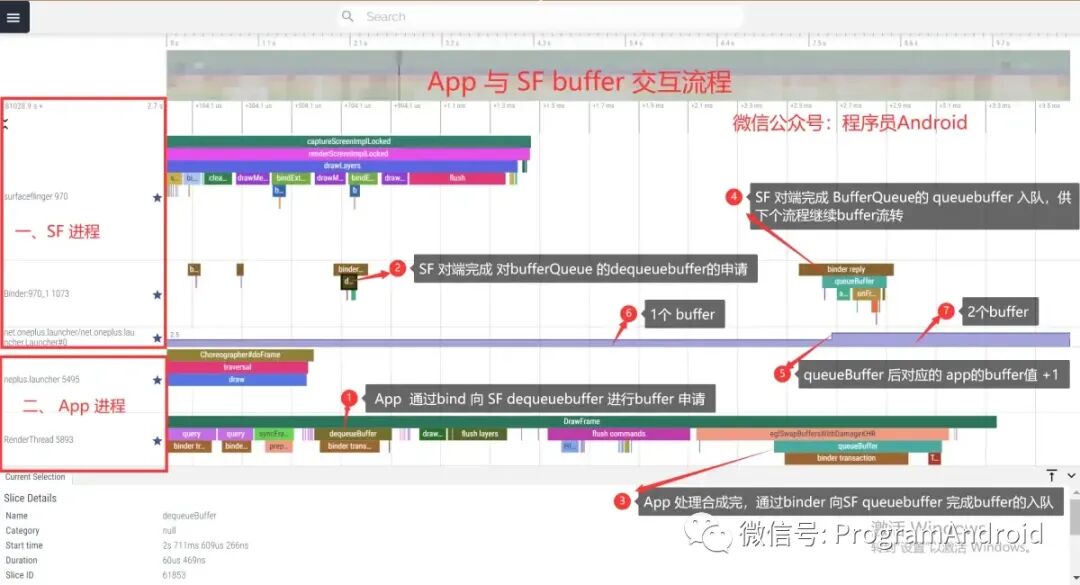Collapse the details panel with chevron
Screen dimensions: 1080x585
(1071, 475)
